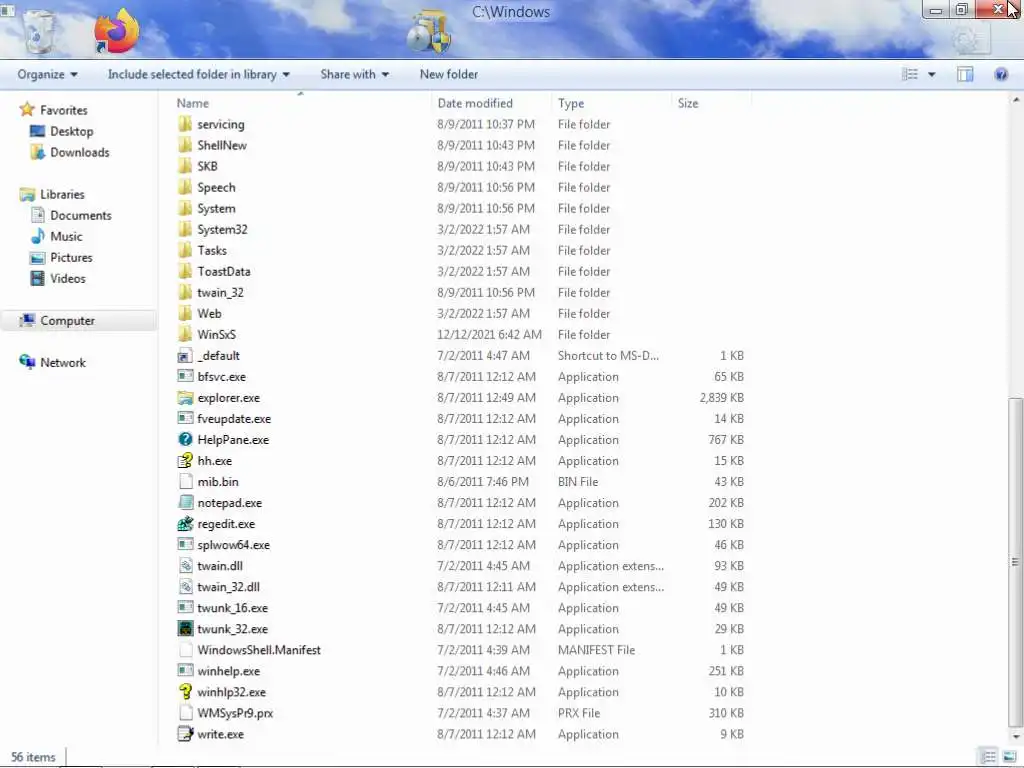Click the 56 items status text
Screen dimensions: 1024x768
click(33, 757)
